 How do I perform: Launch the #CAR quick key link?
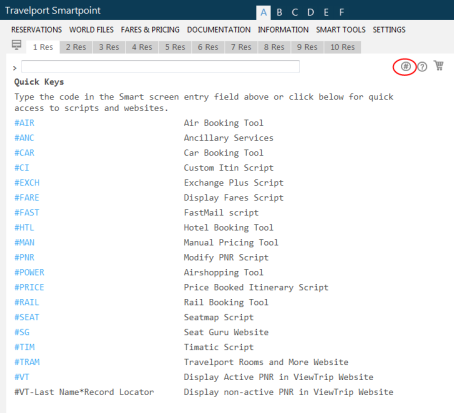click(x=24, y=153)
